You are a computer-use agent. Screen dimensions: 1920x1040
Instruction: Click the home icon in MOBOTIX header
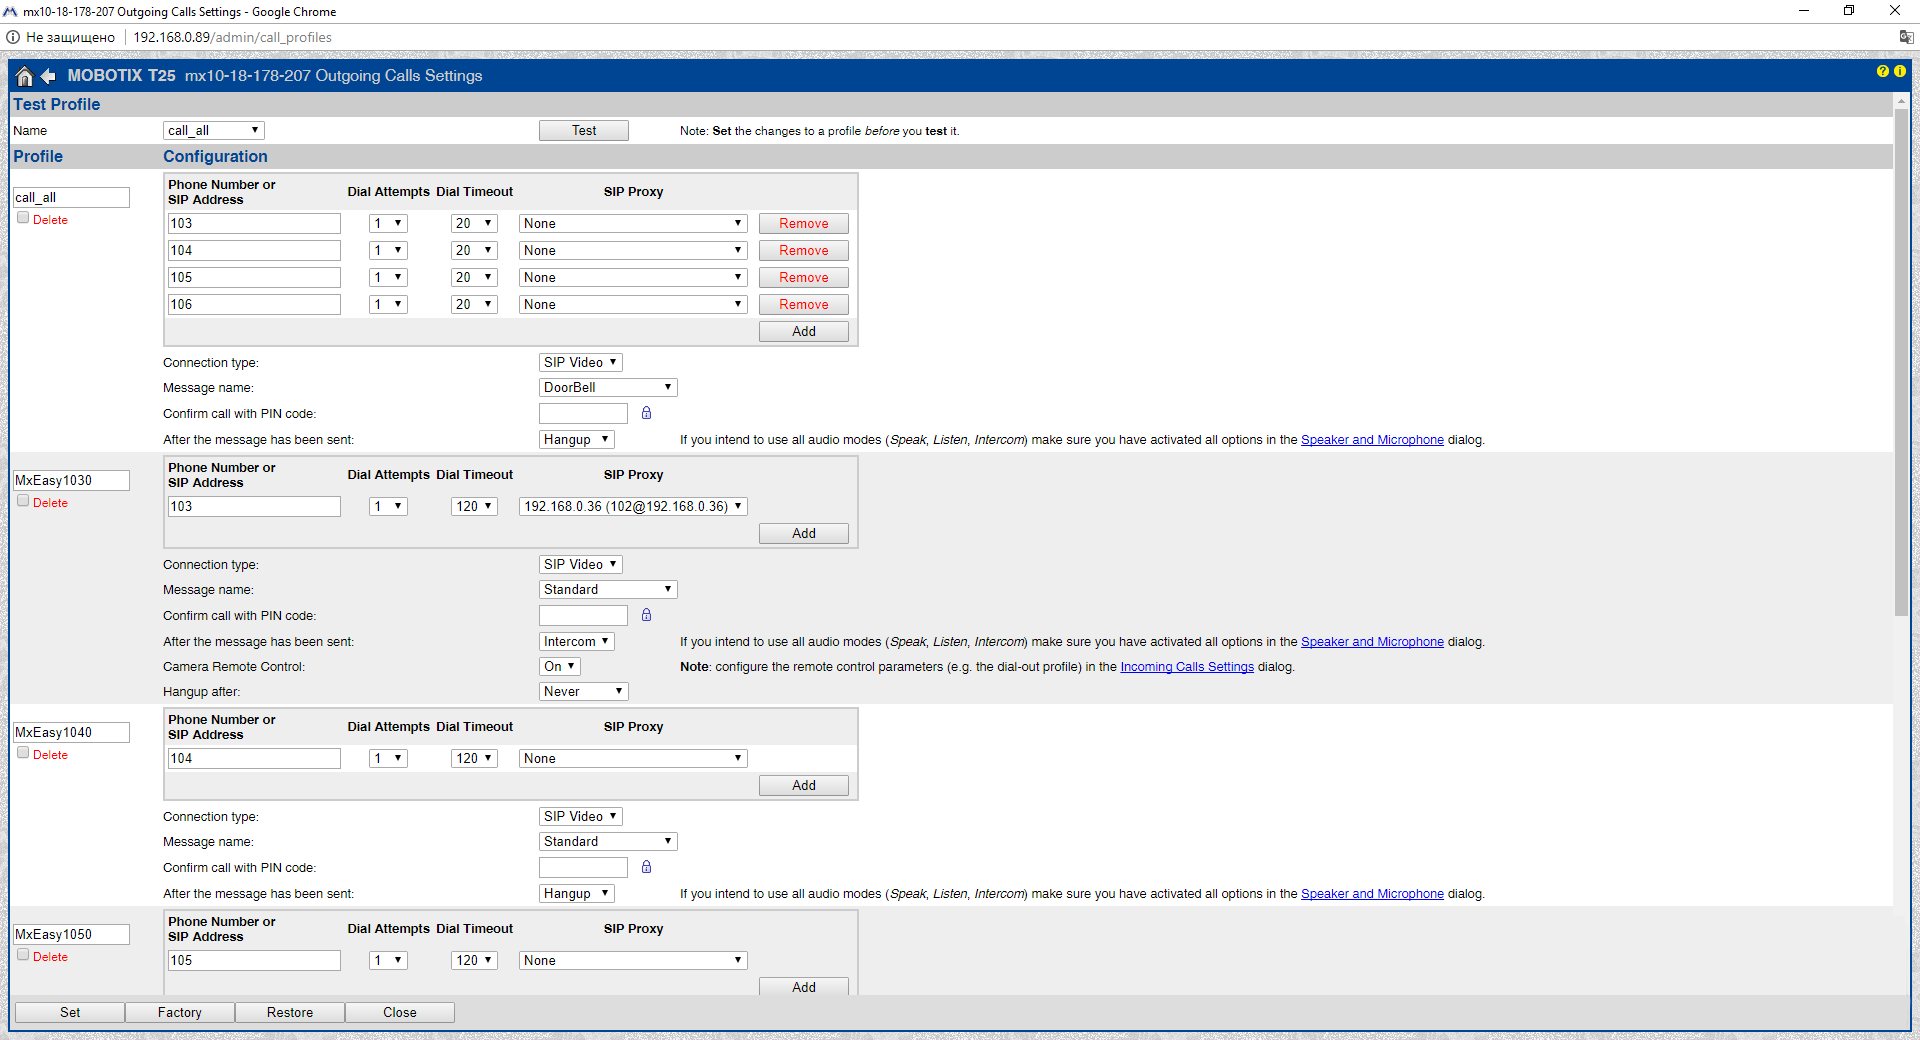click(x=25, y=76)
